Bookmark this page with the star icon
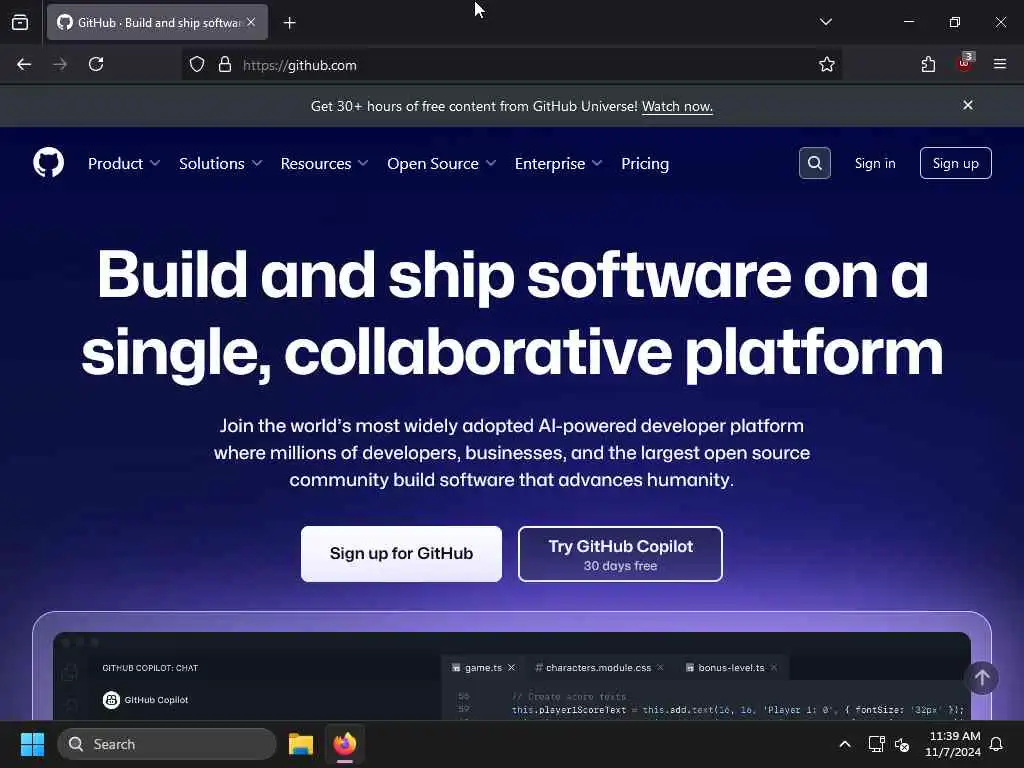 tap(827, 65)
